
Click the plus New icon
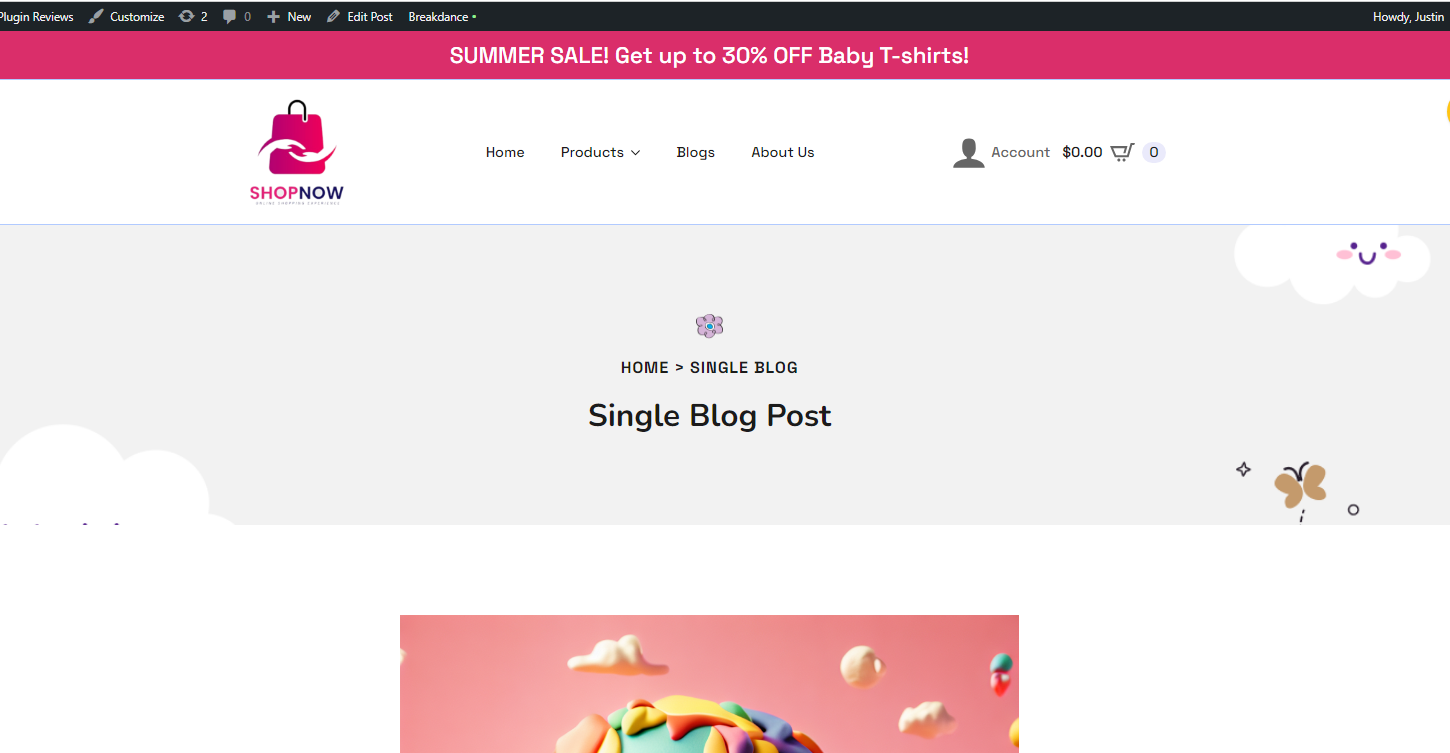click(x=273, y=16)
